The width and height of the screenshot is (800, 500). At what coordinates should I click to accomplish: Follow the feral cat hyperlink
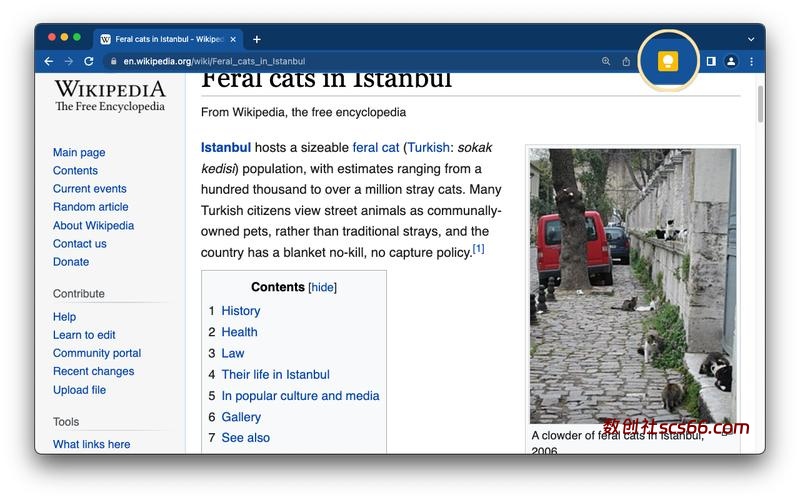pos(375,148)
